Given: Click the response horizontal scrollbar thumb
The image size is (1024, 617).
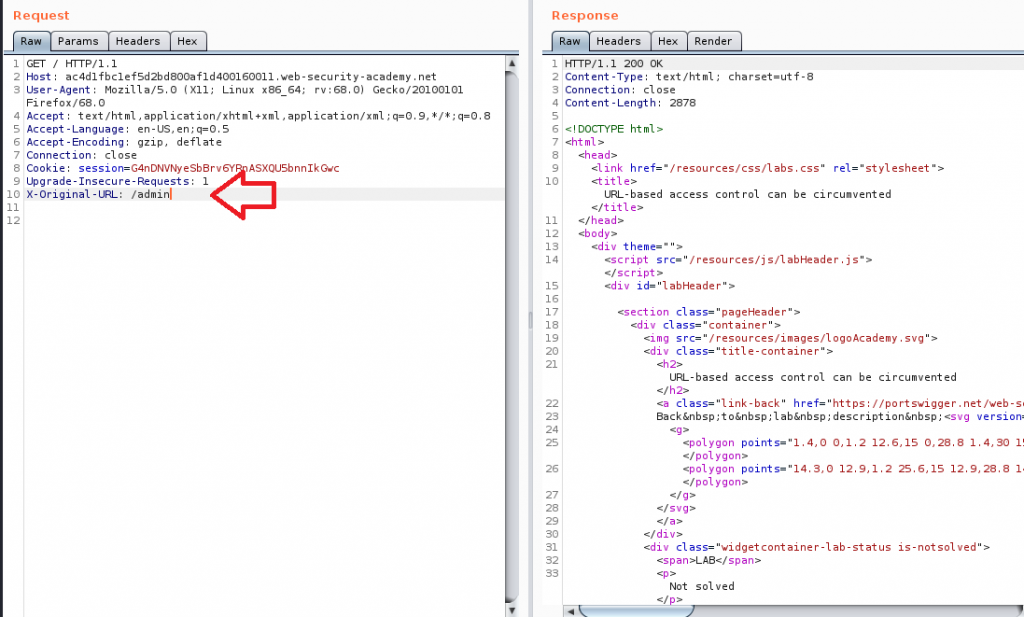Looking at the screenshot, I should [635, 612].
